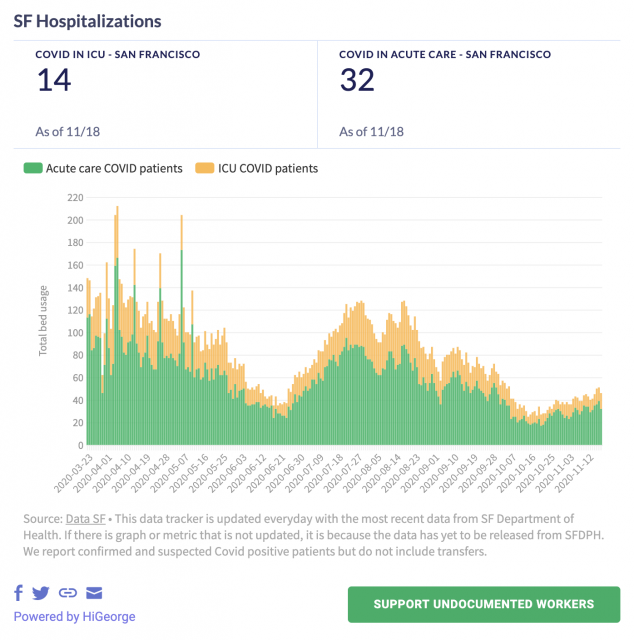634x640 pixels.
Task: Click the SF Hospitalizations title
Action: pyautogui.click(x=87, y=20)
